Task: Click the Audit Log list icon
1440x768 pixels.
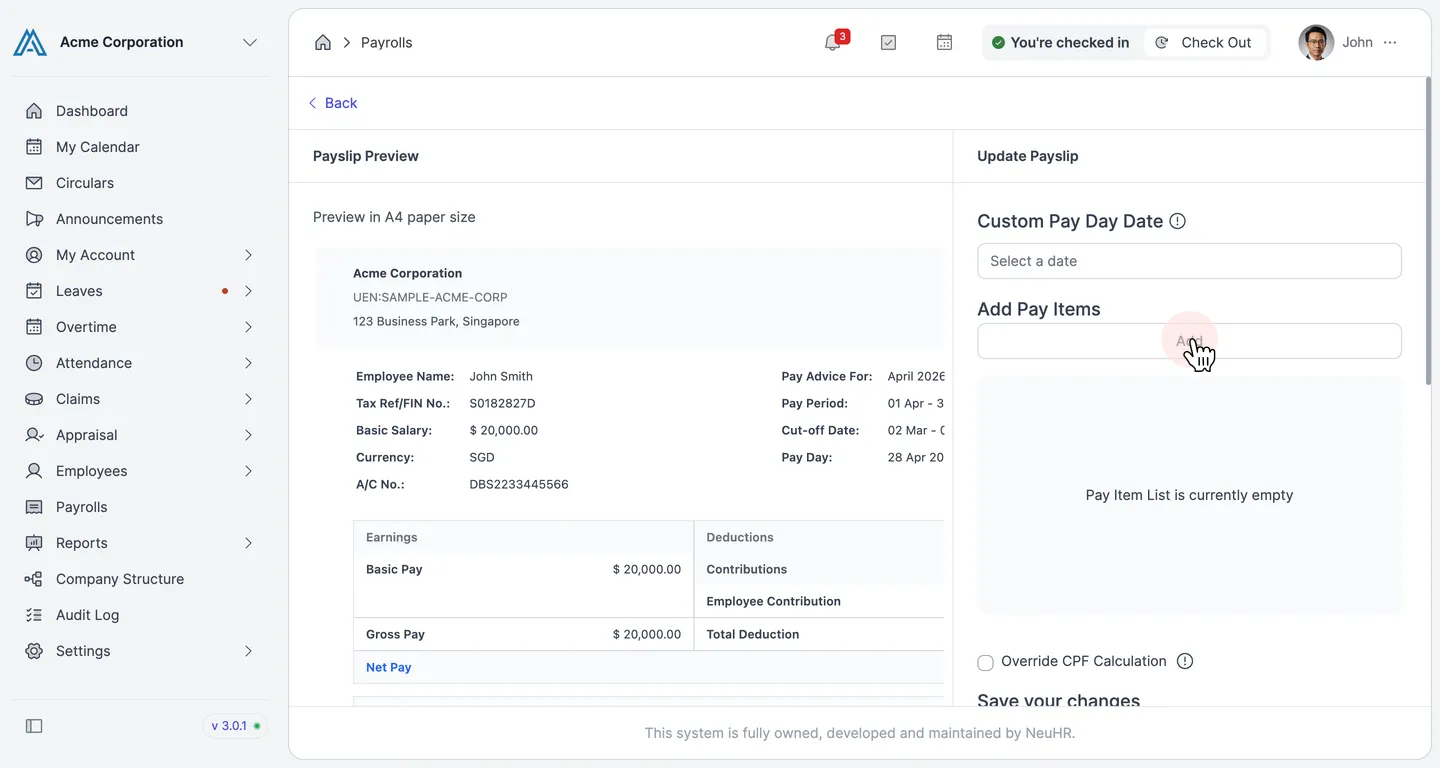Action: 34,615
